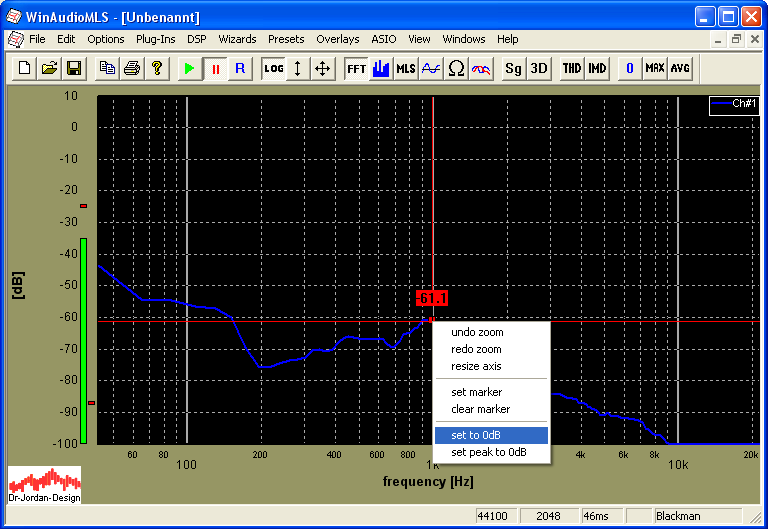Click the New document icon

(x=24, y=69)
